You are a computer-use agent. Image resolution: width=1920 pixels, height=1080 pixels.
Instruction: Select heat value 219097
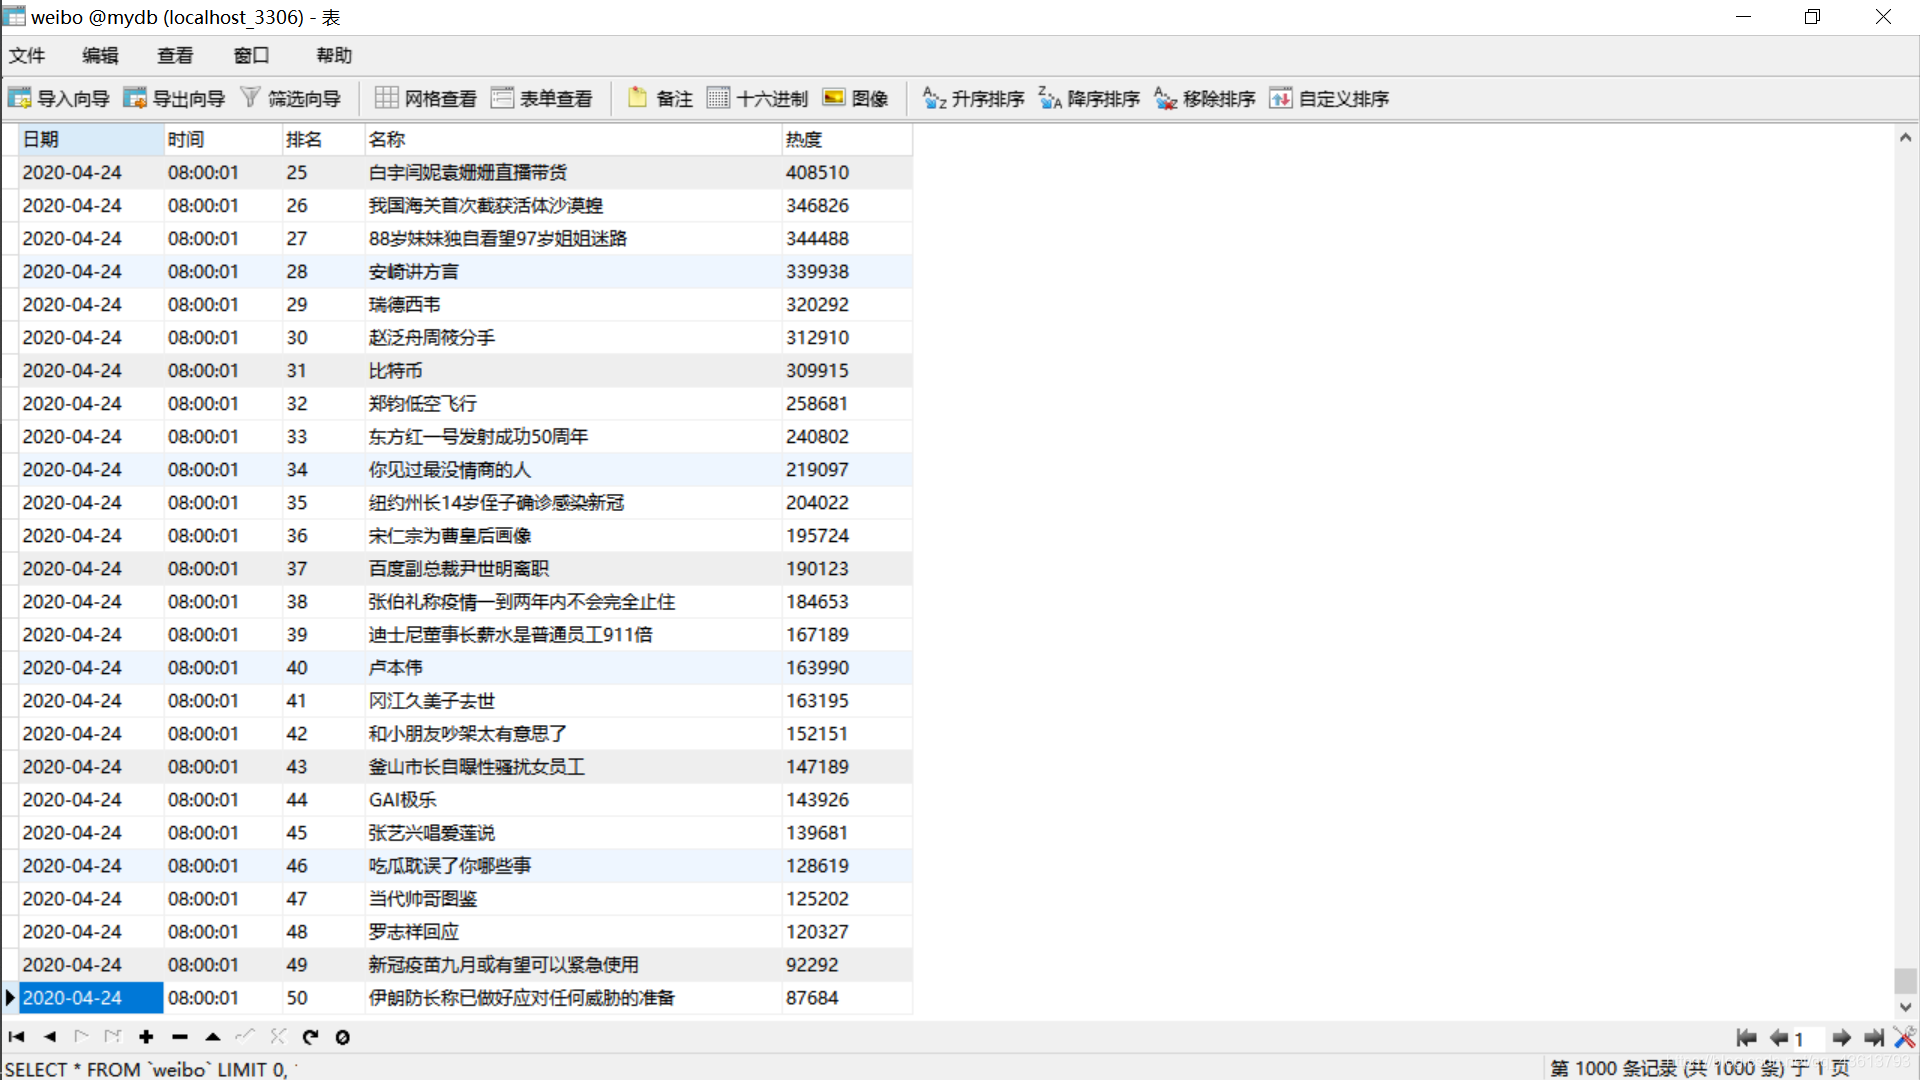(x=847, y=469)
